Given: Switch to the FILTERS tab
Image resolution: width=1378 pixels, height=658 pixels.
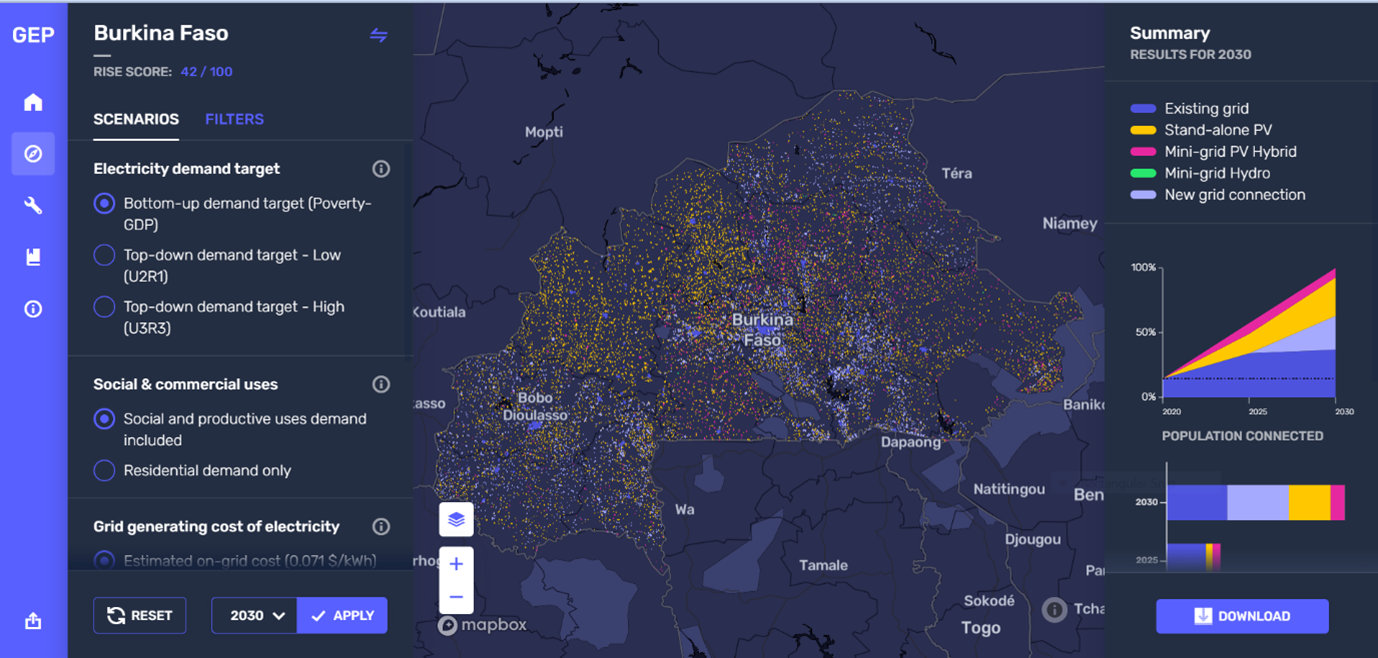Looking at the screenshot, I should click(x=234, y=119).
